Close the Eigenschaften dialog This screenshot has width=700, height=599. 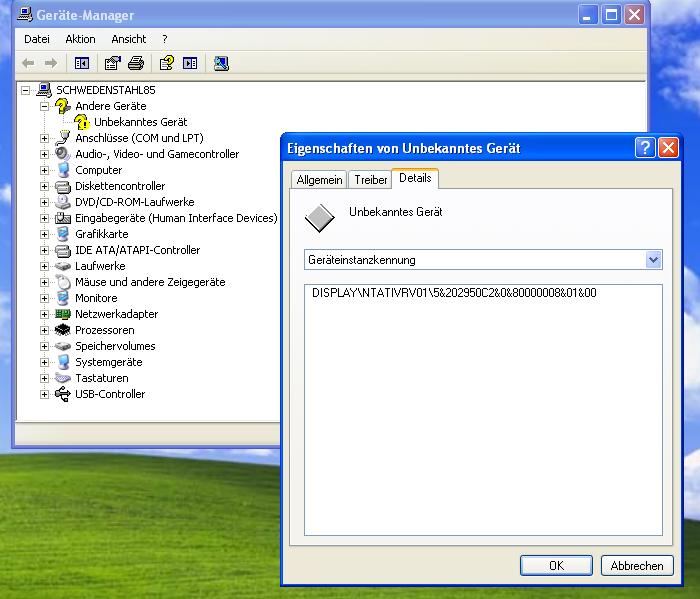pyautogui.click(x=668, y=147)
